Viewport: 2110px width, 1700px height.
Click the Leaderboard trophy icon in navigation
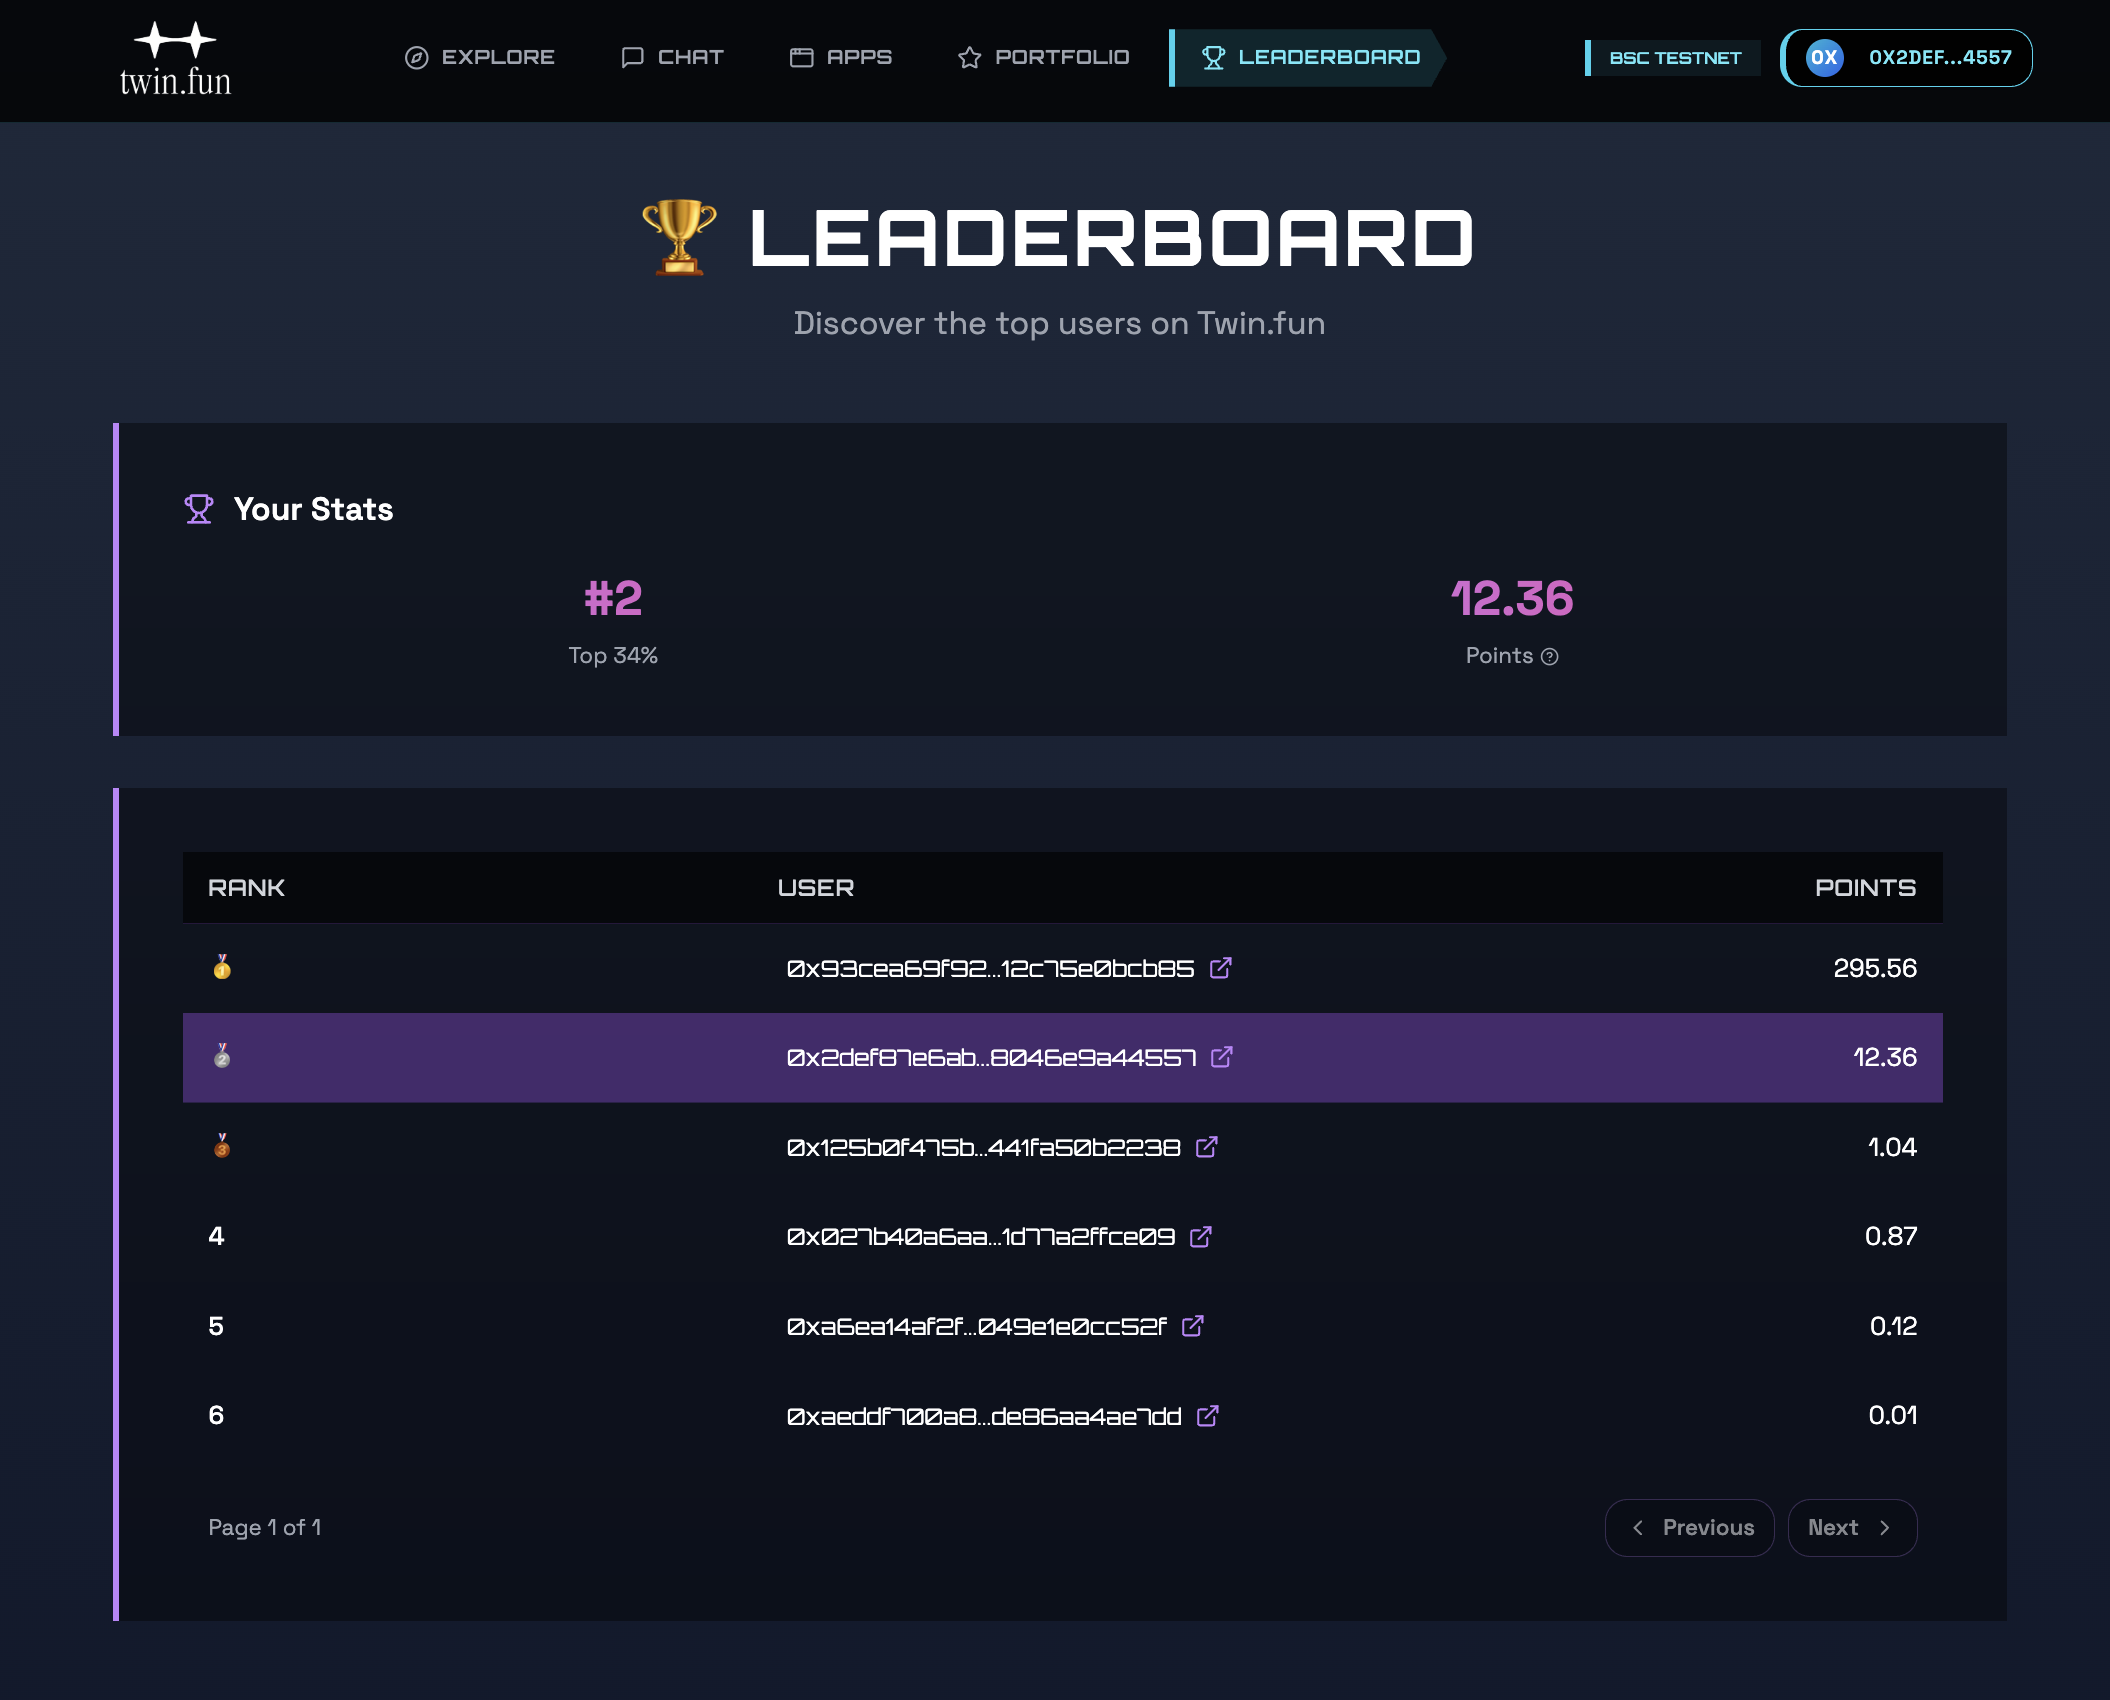pyautogui.click(x=1214, y=58)
